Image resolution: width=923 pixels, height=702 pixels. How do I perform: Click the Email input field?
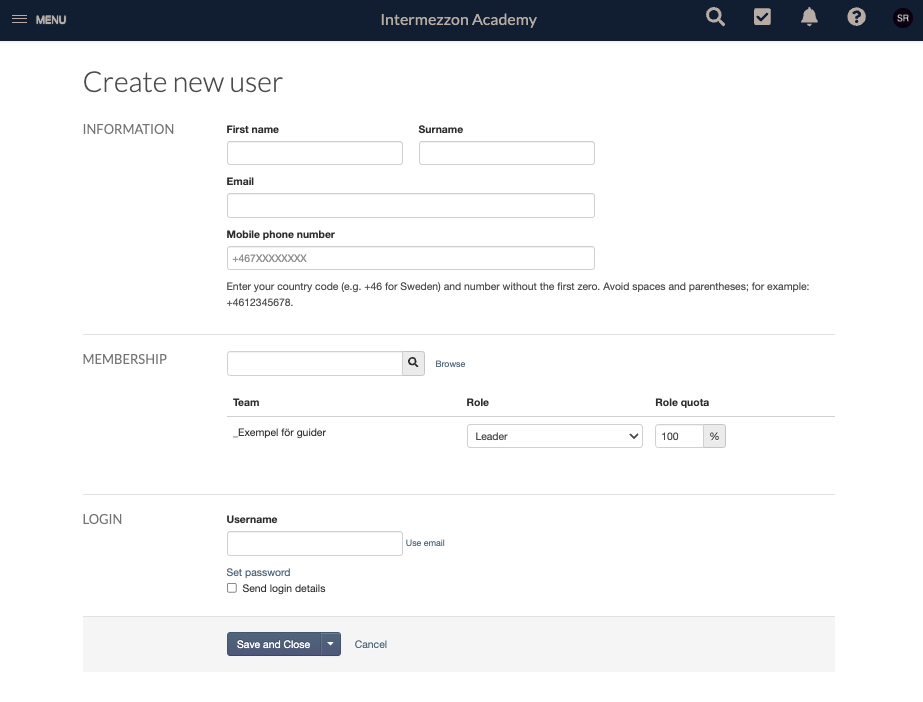(411, 205)
